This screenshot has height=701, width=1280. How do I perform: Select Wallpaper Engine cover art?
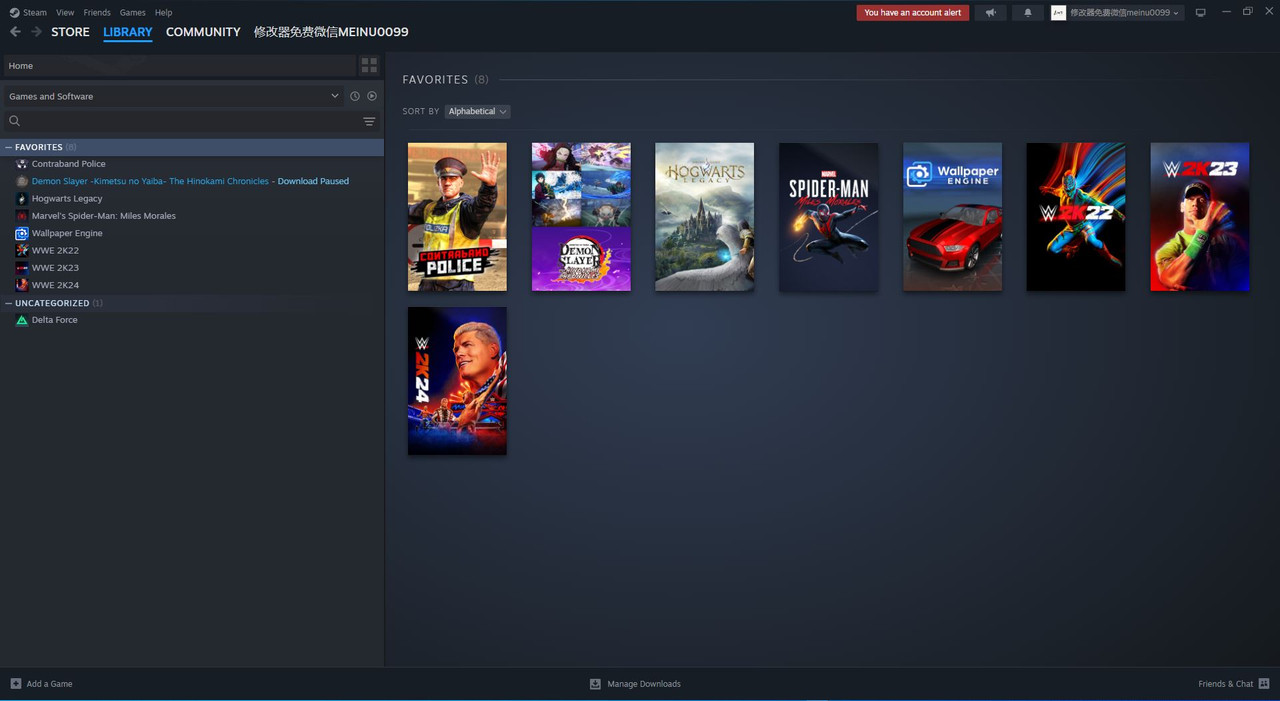(x=953, y=217)
